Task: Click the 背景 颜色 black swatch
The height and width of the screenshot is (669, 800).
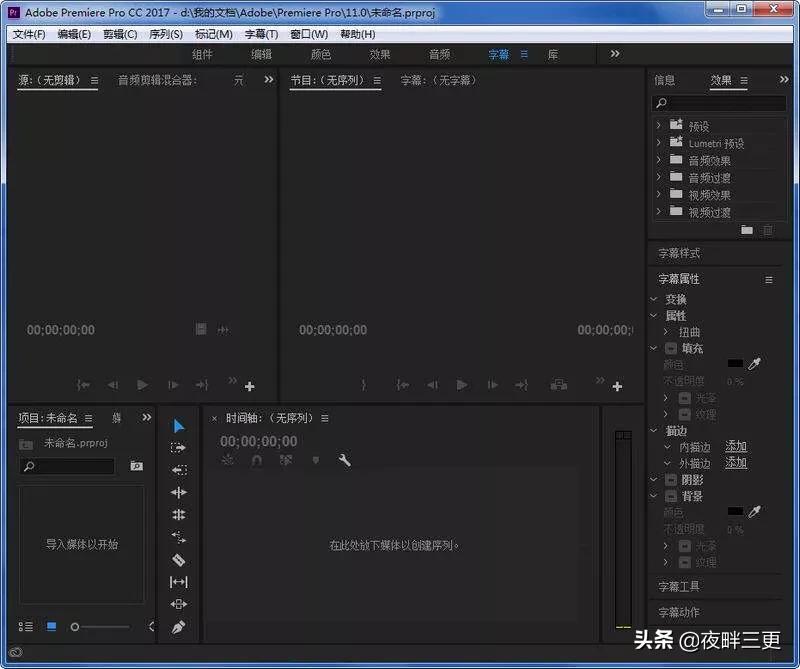Action: pos(735,511)
